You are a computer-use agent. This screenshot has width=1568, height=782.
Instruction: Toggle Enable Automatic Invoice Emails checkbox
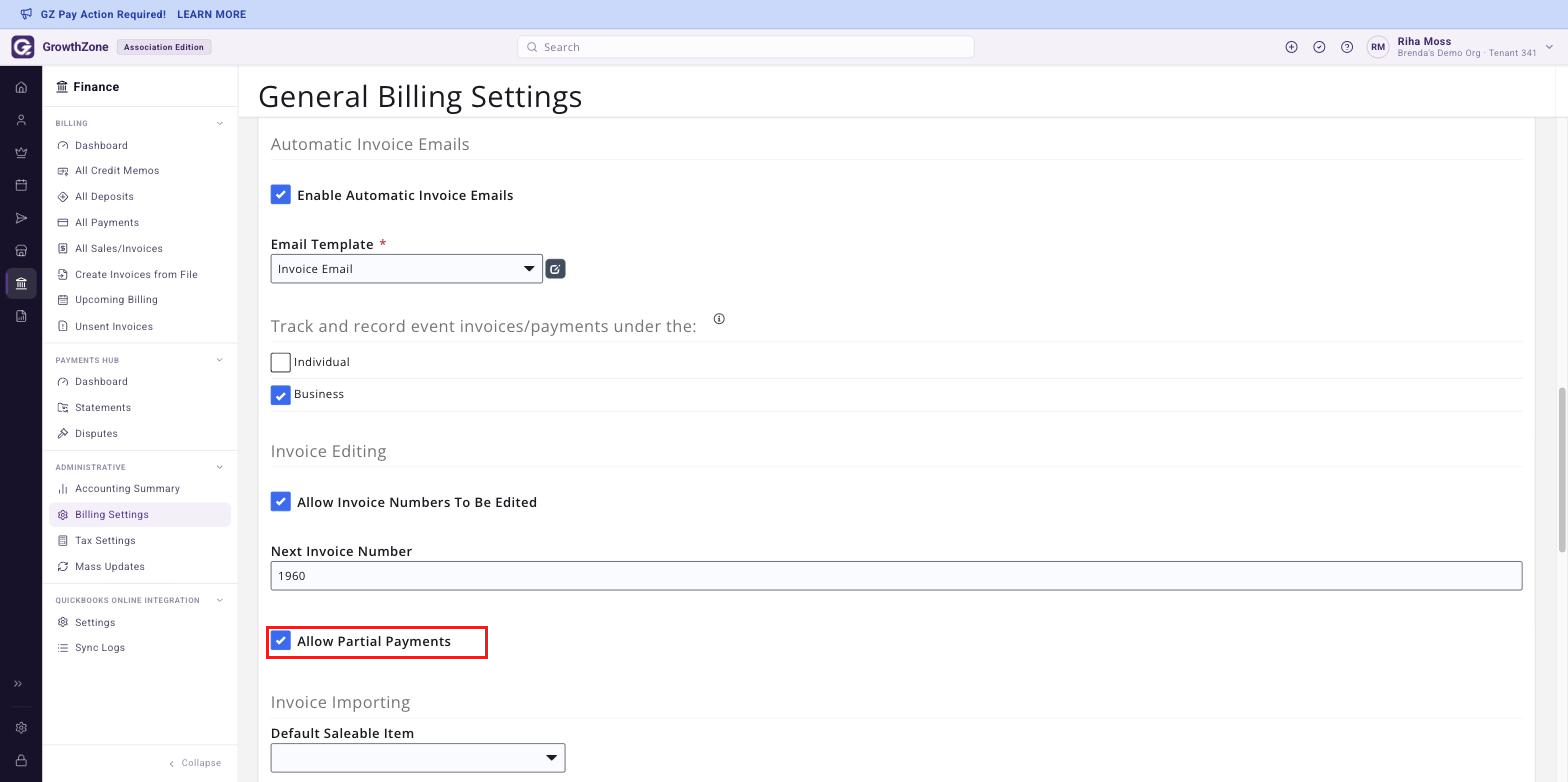pos(281,195)
